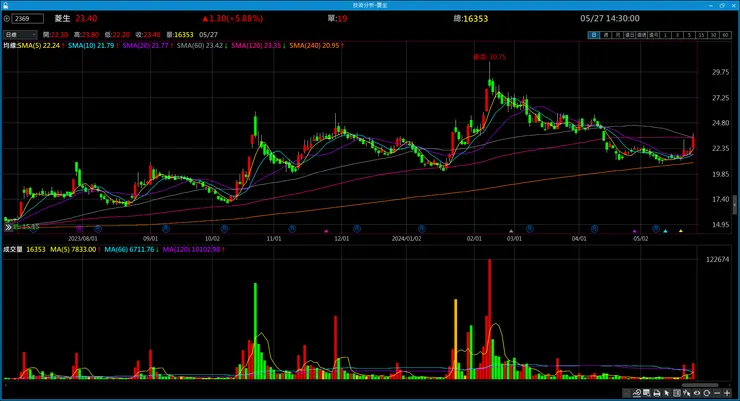Click volume MA(66) 6711.76 legend
This screenshot has height=401, width=740.
coord(131,249)
